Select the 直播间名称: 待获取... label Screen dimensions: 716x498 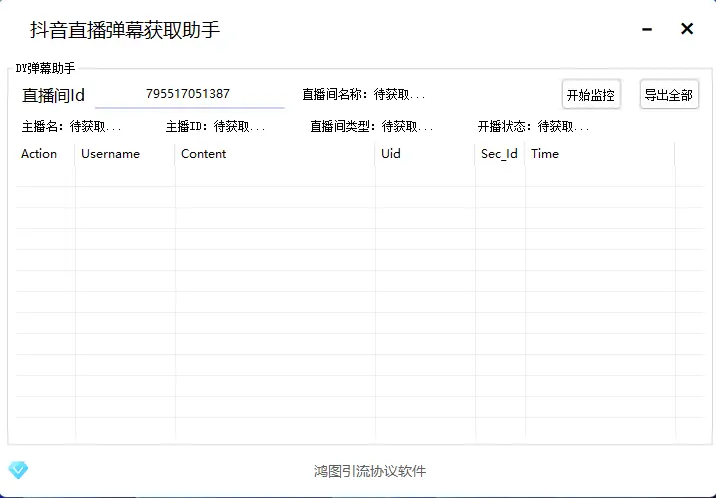point(363,94)
